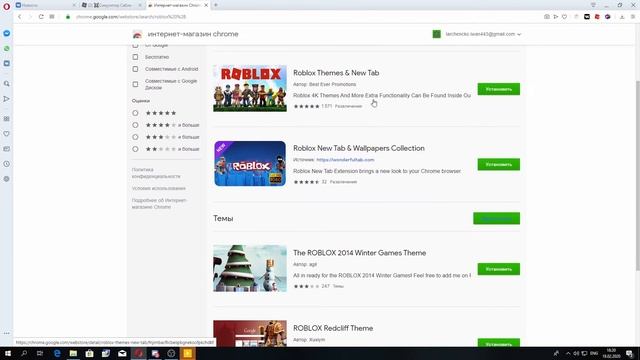Click the page vertical scrollbar
The image size is (640, 360).
[637, 176]
